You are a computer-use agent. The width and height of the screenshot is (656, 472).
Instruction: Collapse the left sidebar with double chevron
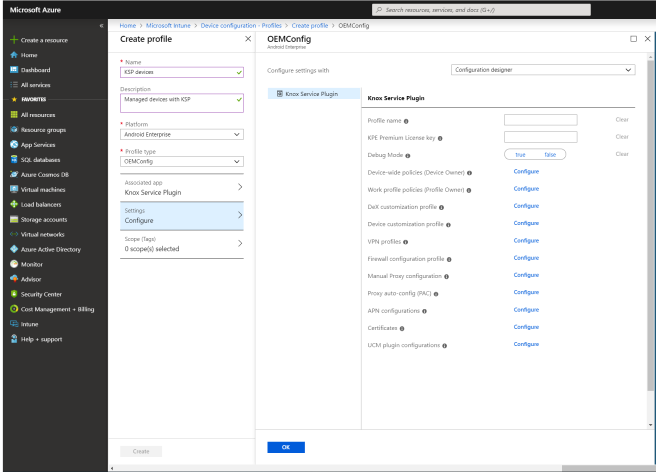pos(101,26)
